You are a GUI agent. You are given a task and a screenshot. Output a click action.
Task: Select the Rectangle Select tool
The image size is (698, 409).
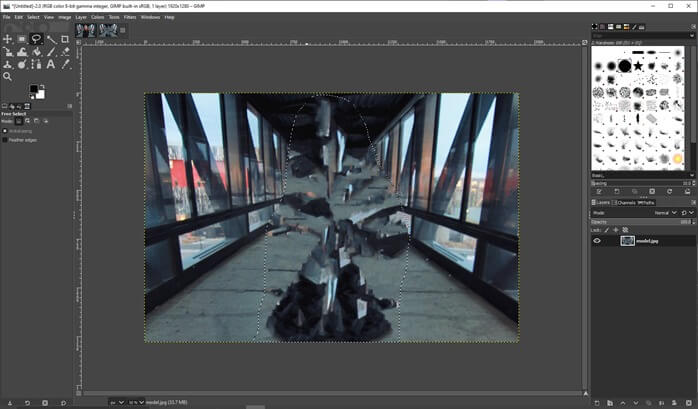point(22,39)
